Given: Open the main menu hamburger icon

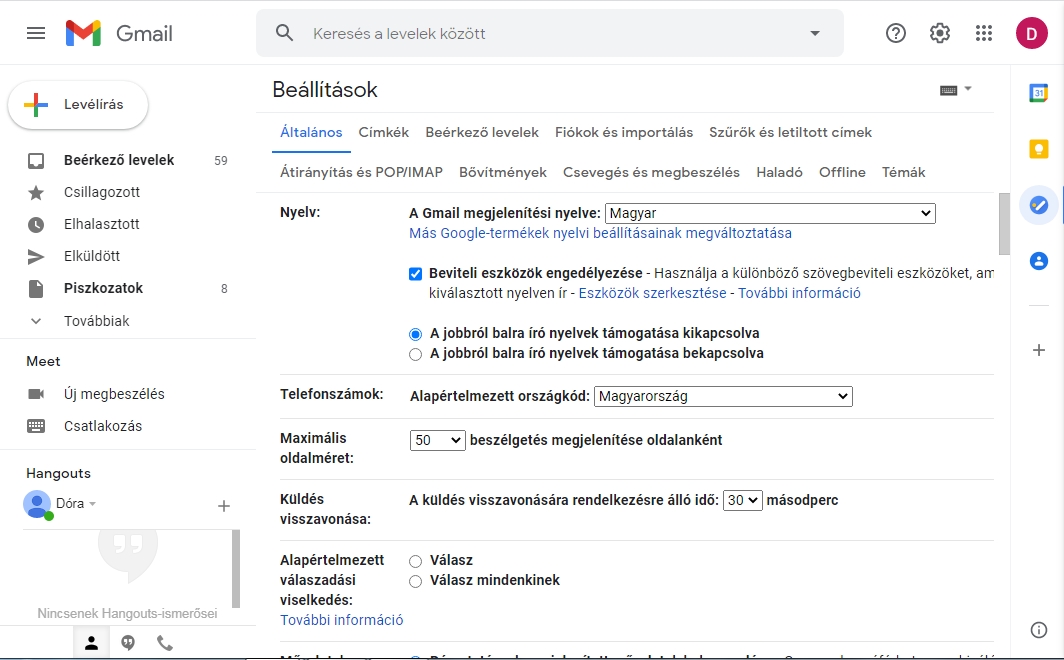Looking at the screenshot, I should pyautogui.click(x=36, y=33).
